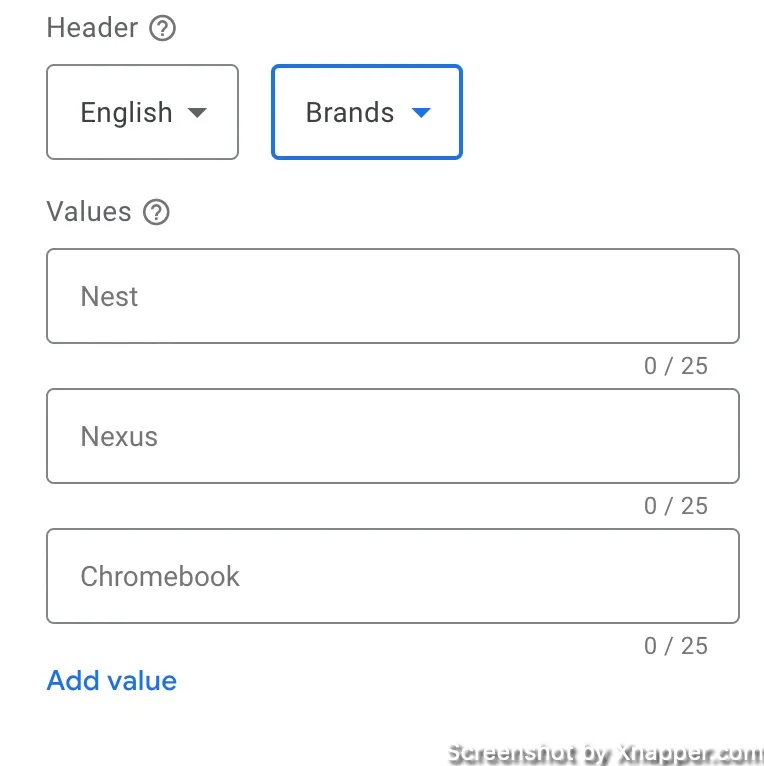Image resolution: width=764 pixels, height=766 pixels.
Task: Click the character counter below Nest field
Action: [675, 366]
